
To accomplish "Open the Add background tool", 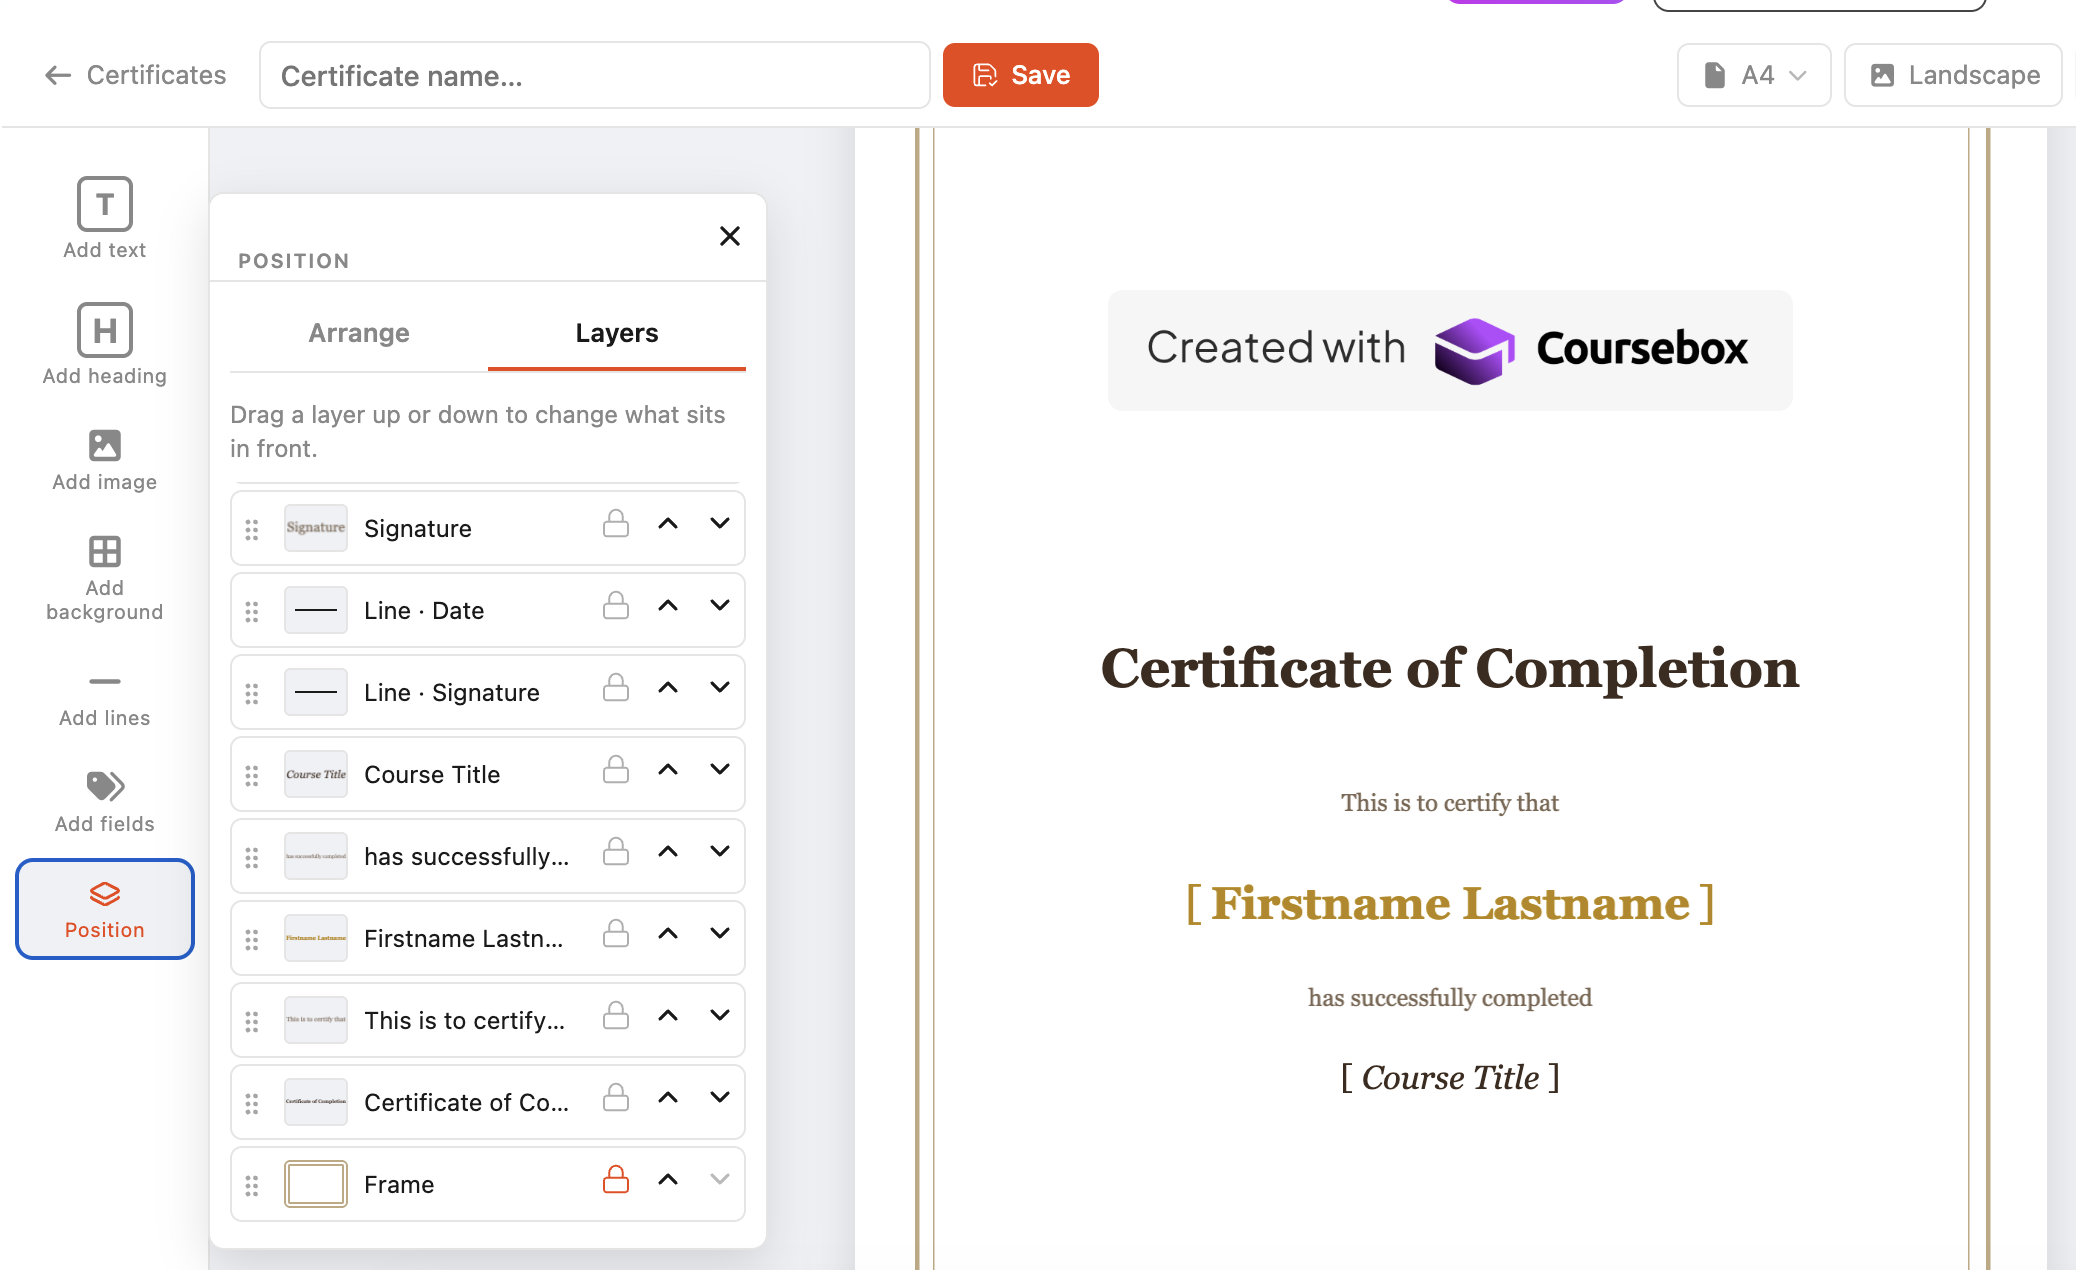I will 105,579.
